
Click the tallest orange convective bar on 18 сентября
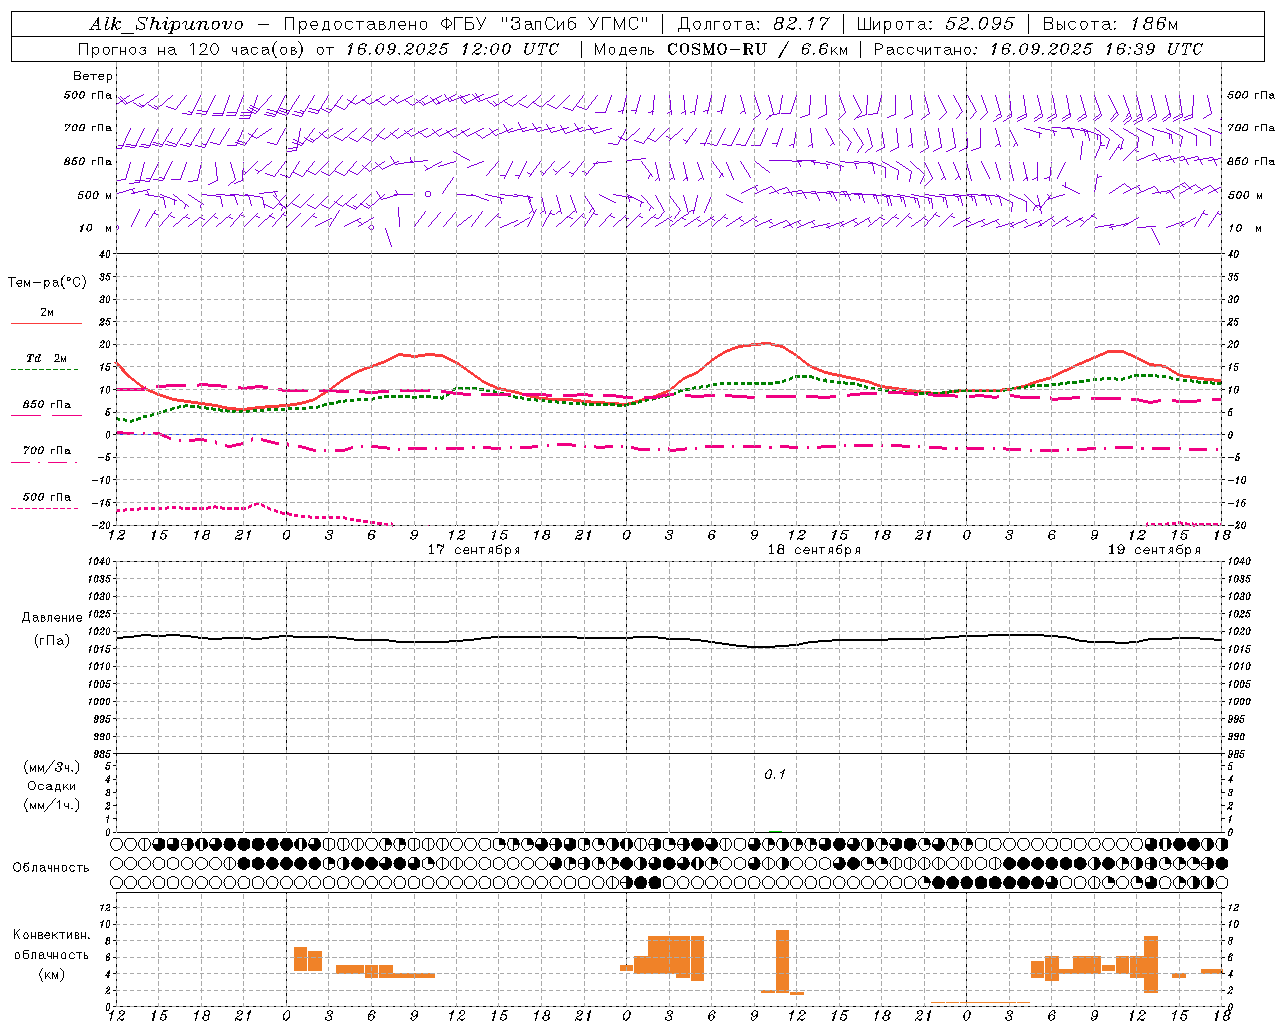click(782, 960)
